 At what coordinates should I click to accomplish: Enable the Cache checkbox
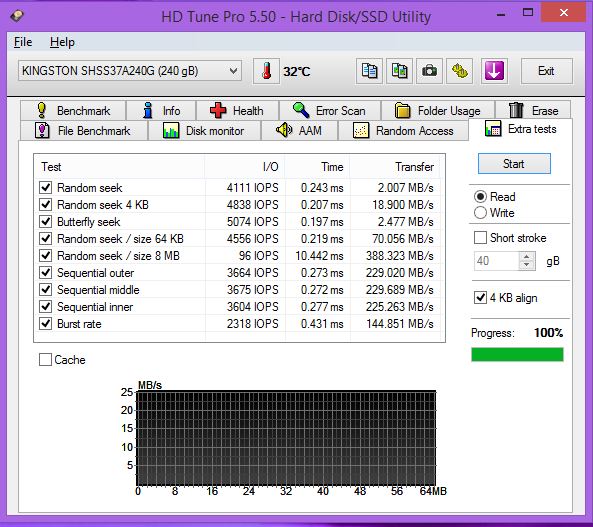click(45, 359)
